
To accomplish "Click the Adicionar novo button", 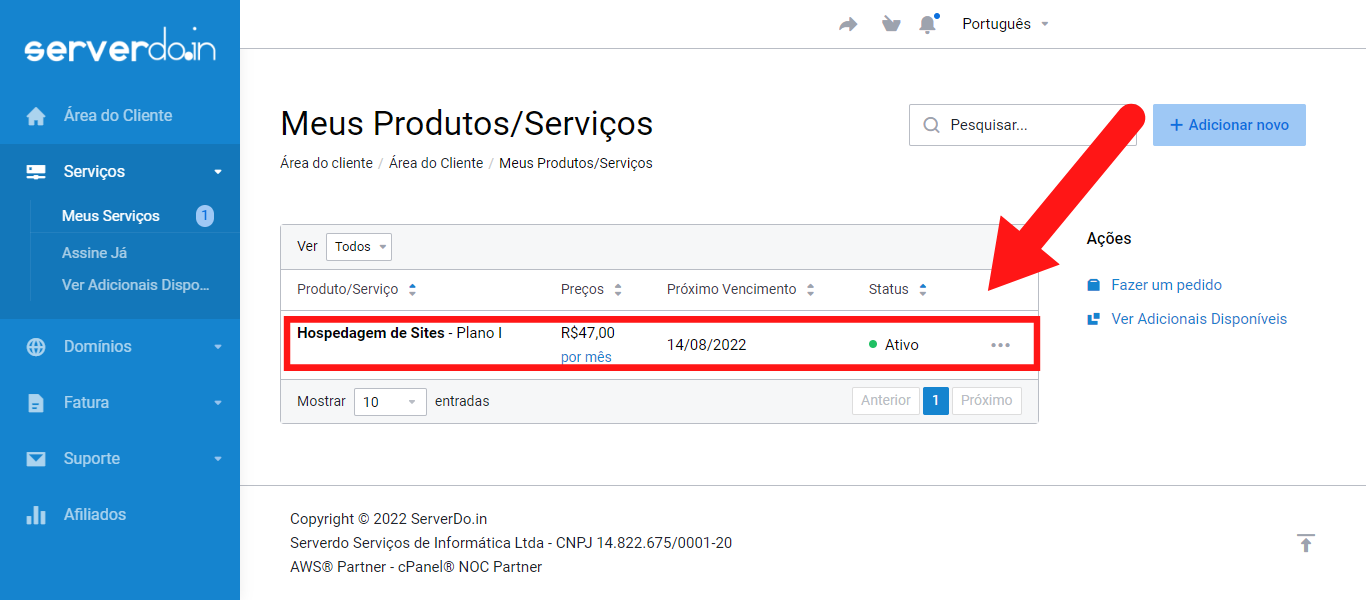I will pos(1229,125).
